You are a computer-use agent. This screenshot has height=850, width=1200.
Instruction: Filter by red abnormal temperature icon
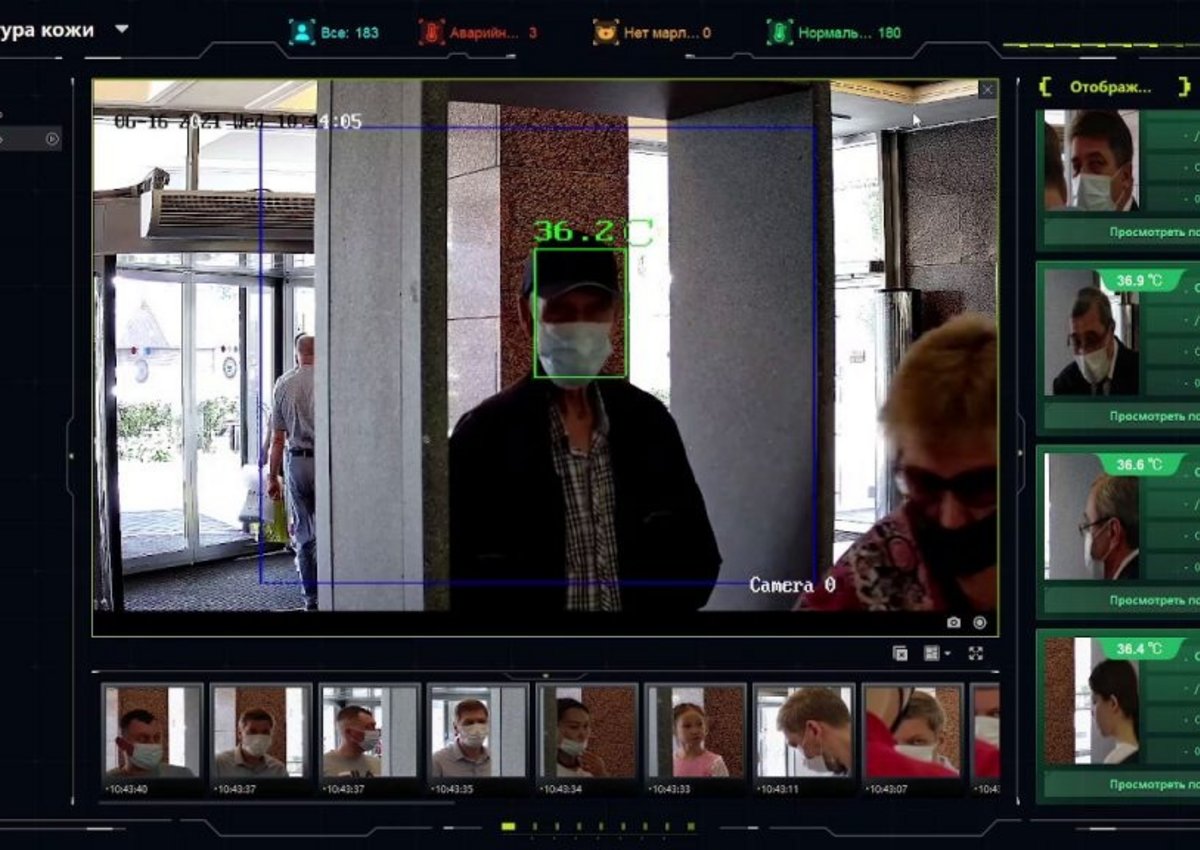[431, 32]
